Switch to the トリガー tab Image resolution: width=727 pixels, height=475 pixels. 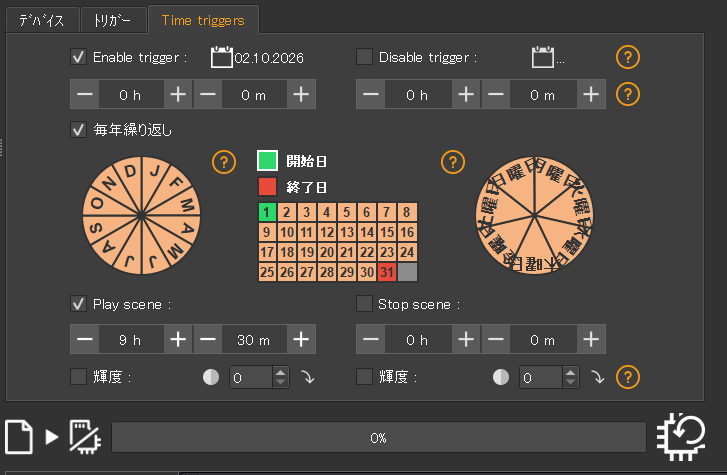click(111, 19)
